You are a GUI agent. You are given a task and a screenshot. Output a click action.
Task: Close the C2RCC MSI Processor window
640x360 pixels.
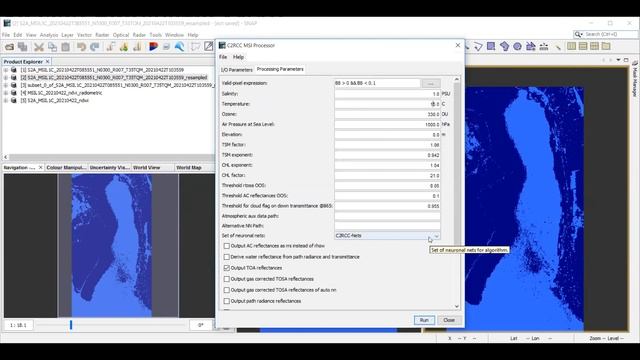[x=458, y=45]
